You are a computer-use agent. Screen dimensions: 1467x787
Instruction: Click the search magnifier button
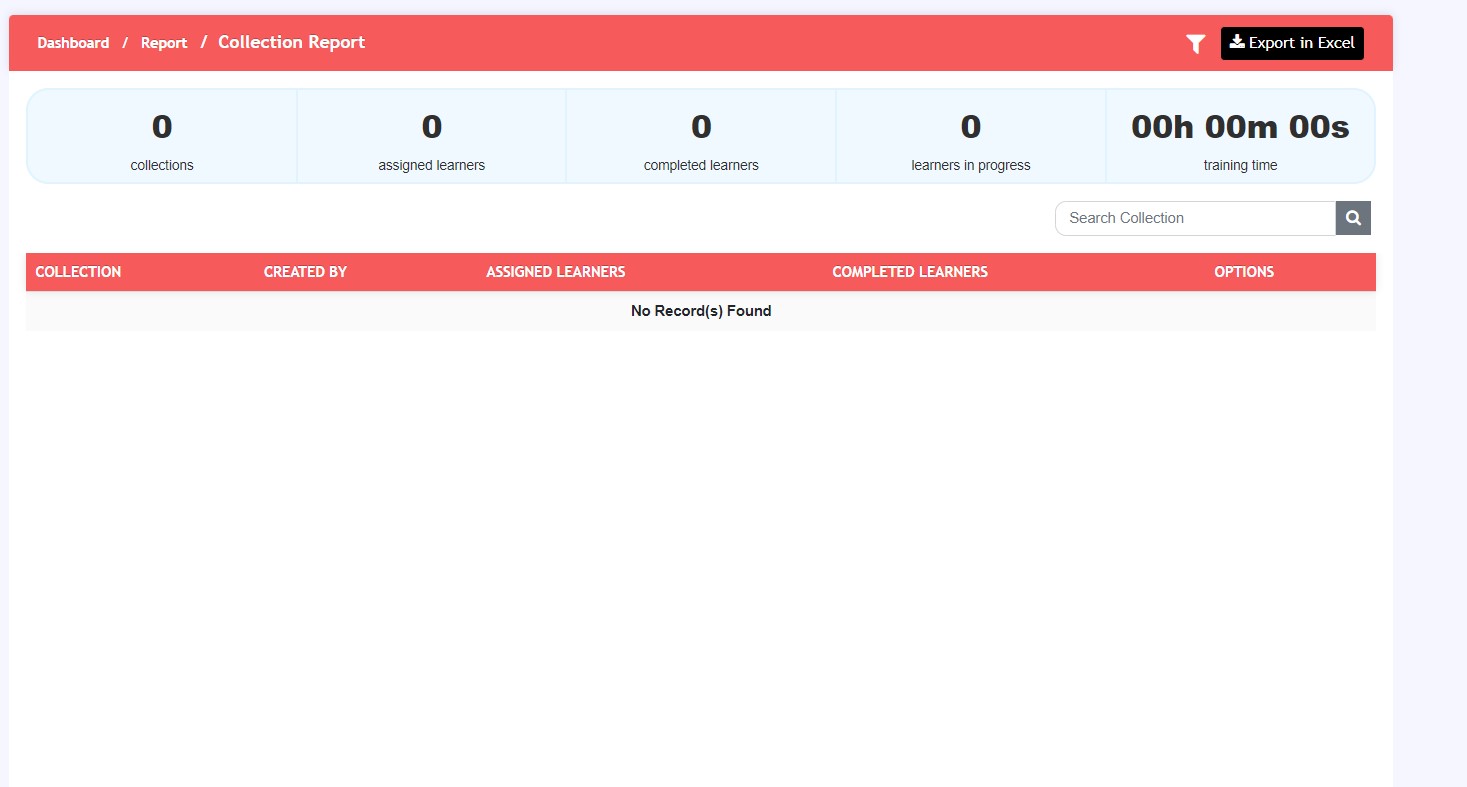pos(1353,218)
